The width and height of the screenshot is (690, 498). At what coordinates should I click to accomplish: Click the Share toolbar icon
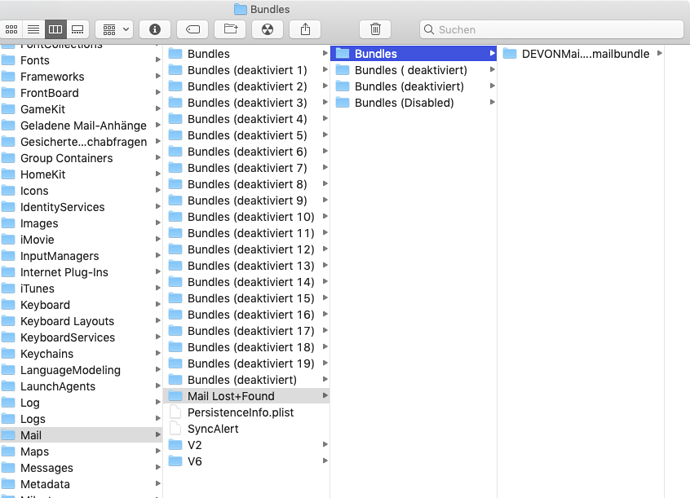pyautogui.click(x=306, y=30)
